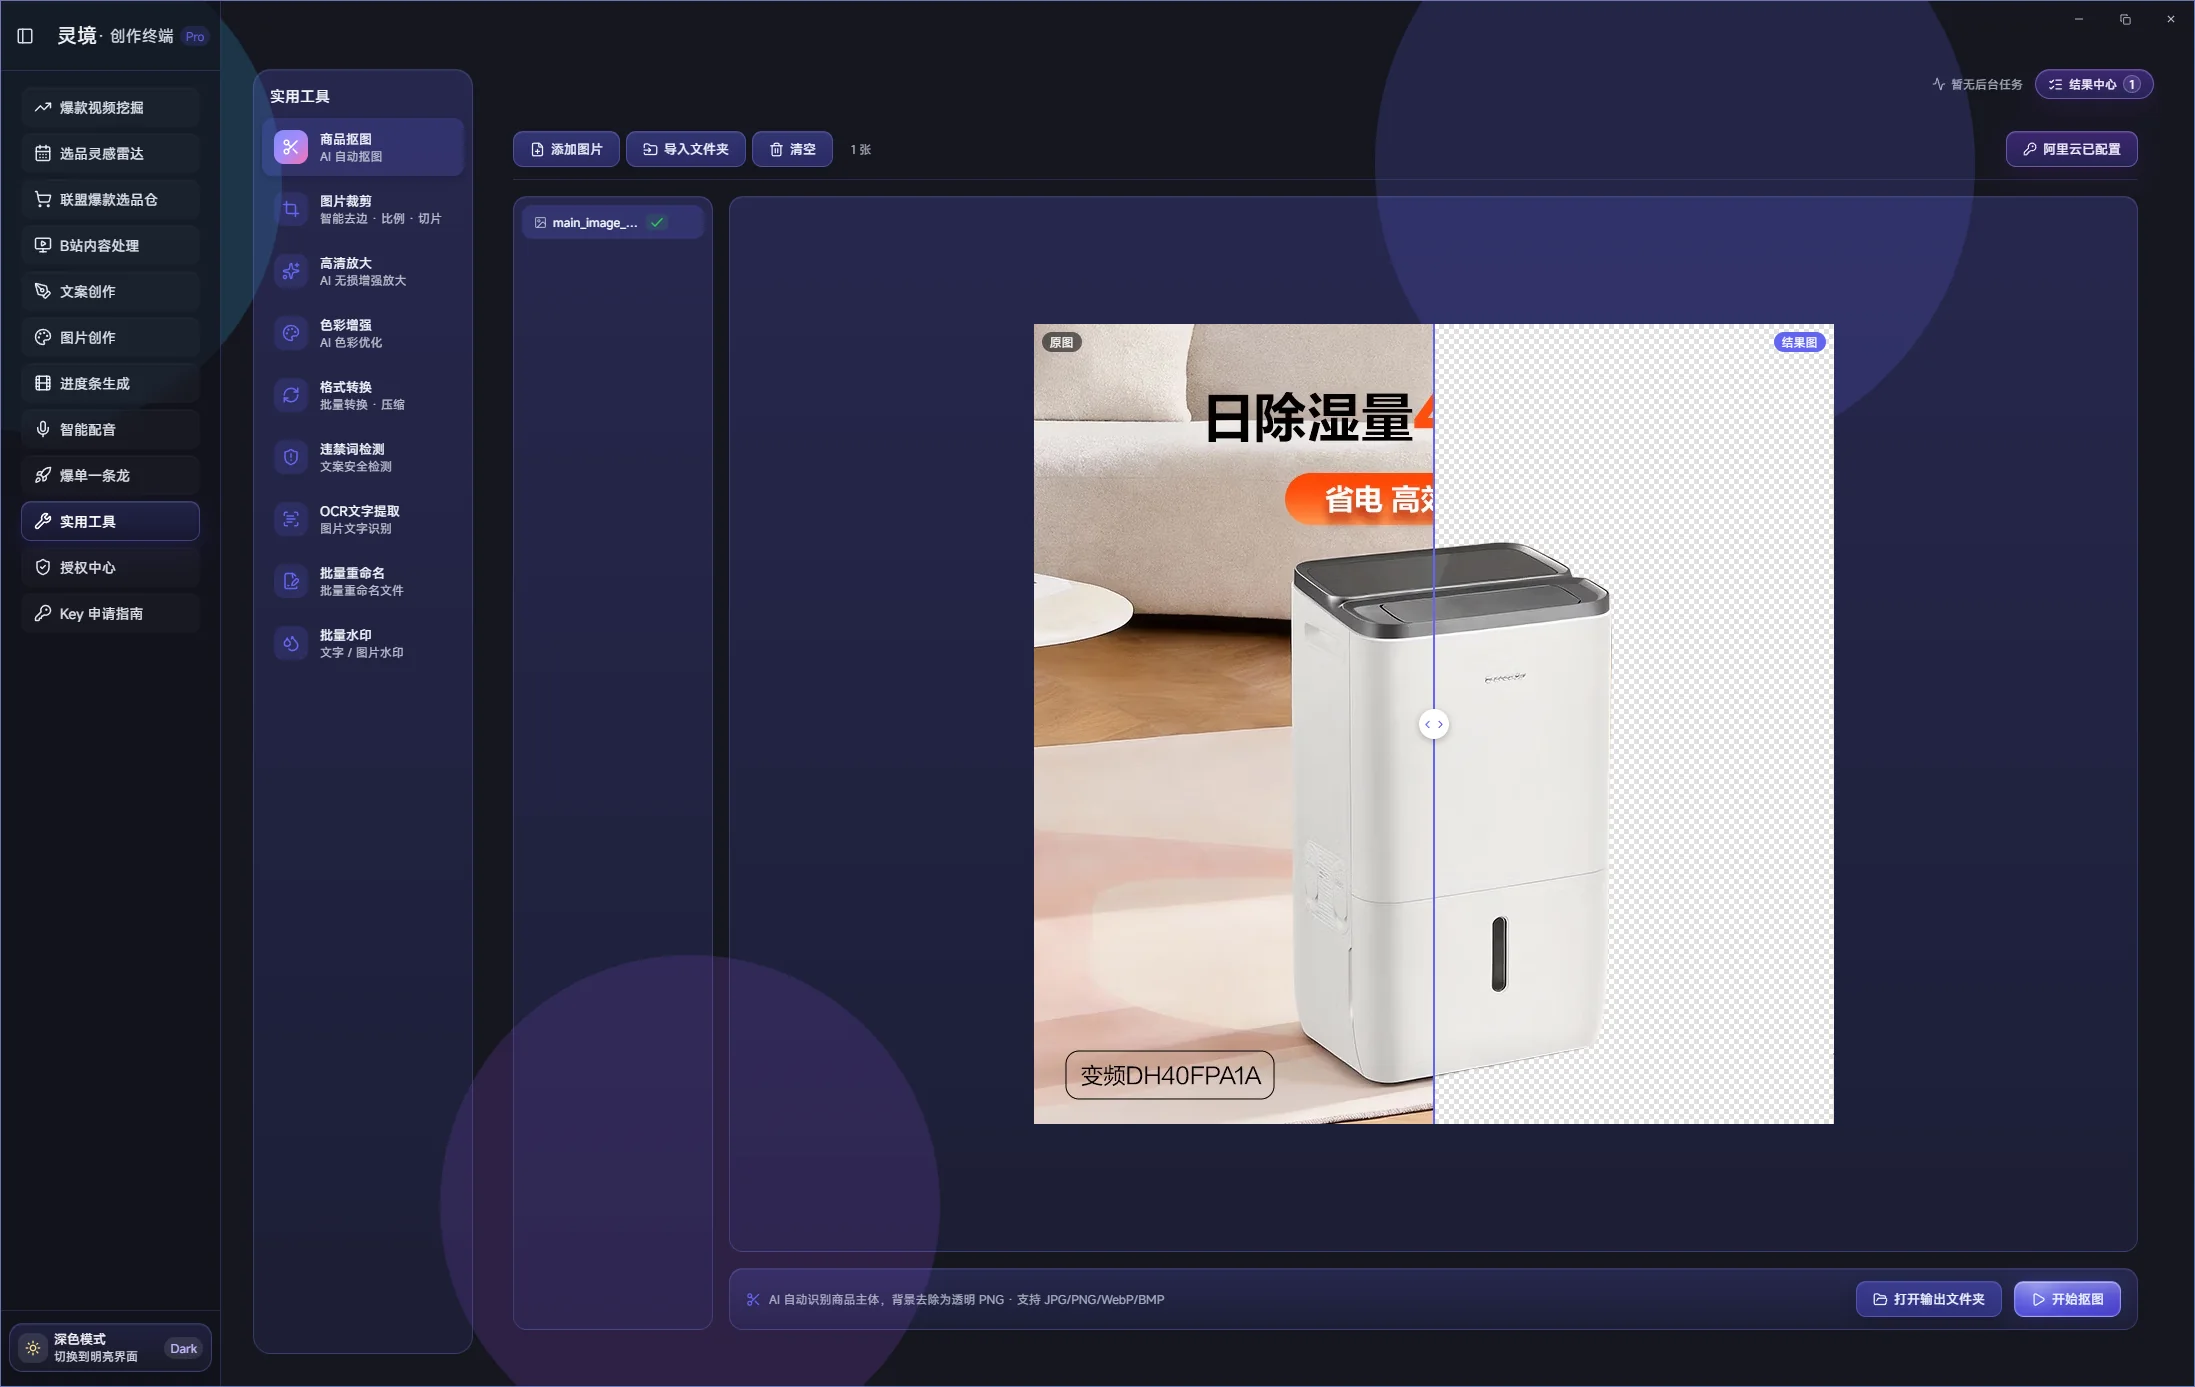This screenshot has width=2195, height=1387.
Task: Click the sun icon in theme switcher
Action: 33,1348
